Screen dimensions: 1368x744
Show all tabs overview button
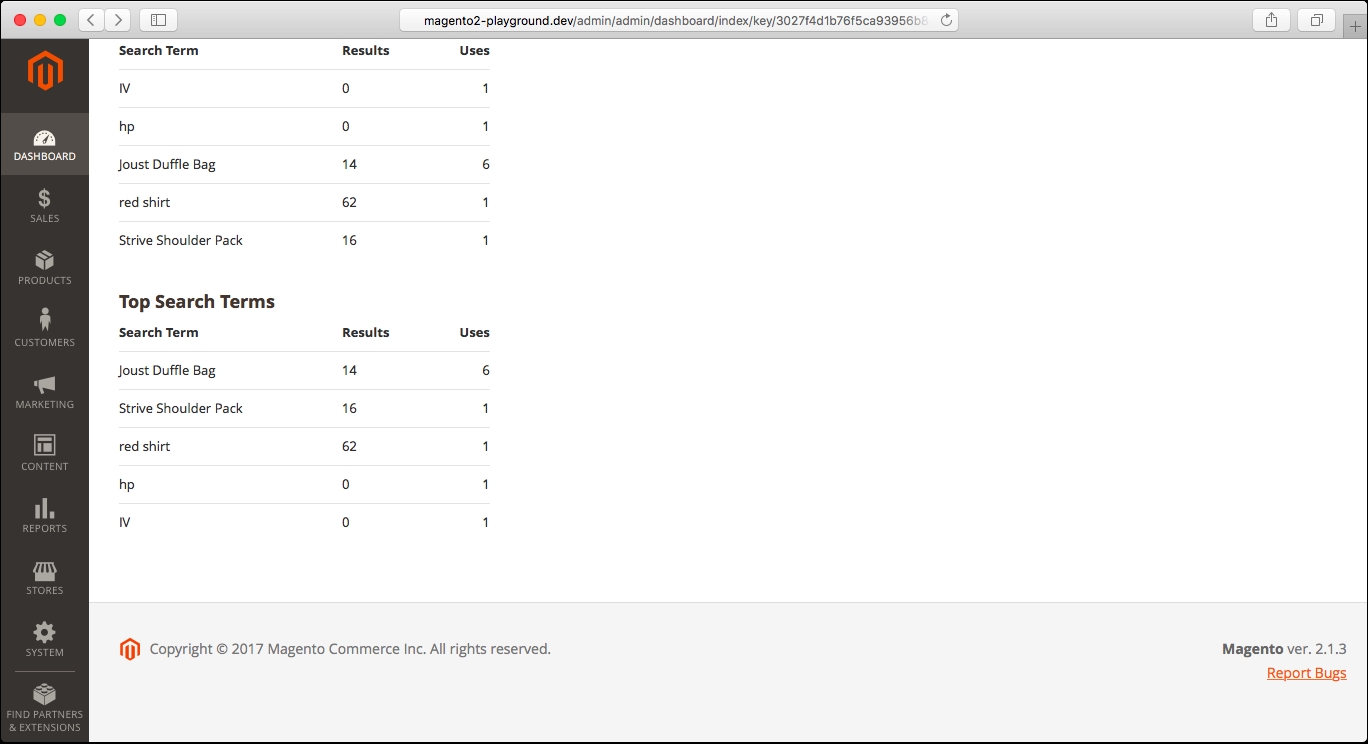click(x=1316, y=19)
